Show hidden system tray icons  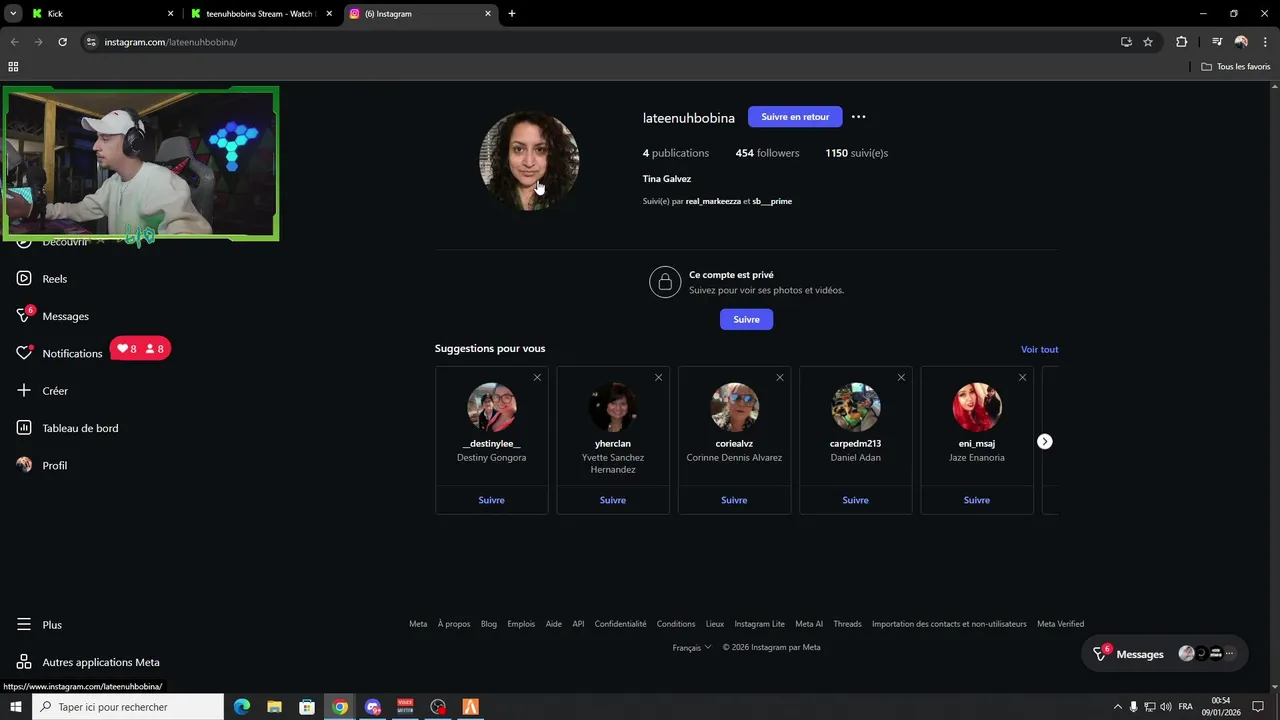(1118, 707)
